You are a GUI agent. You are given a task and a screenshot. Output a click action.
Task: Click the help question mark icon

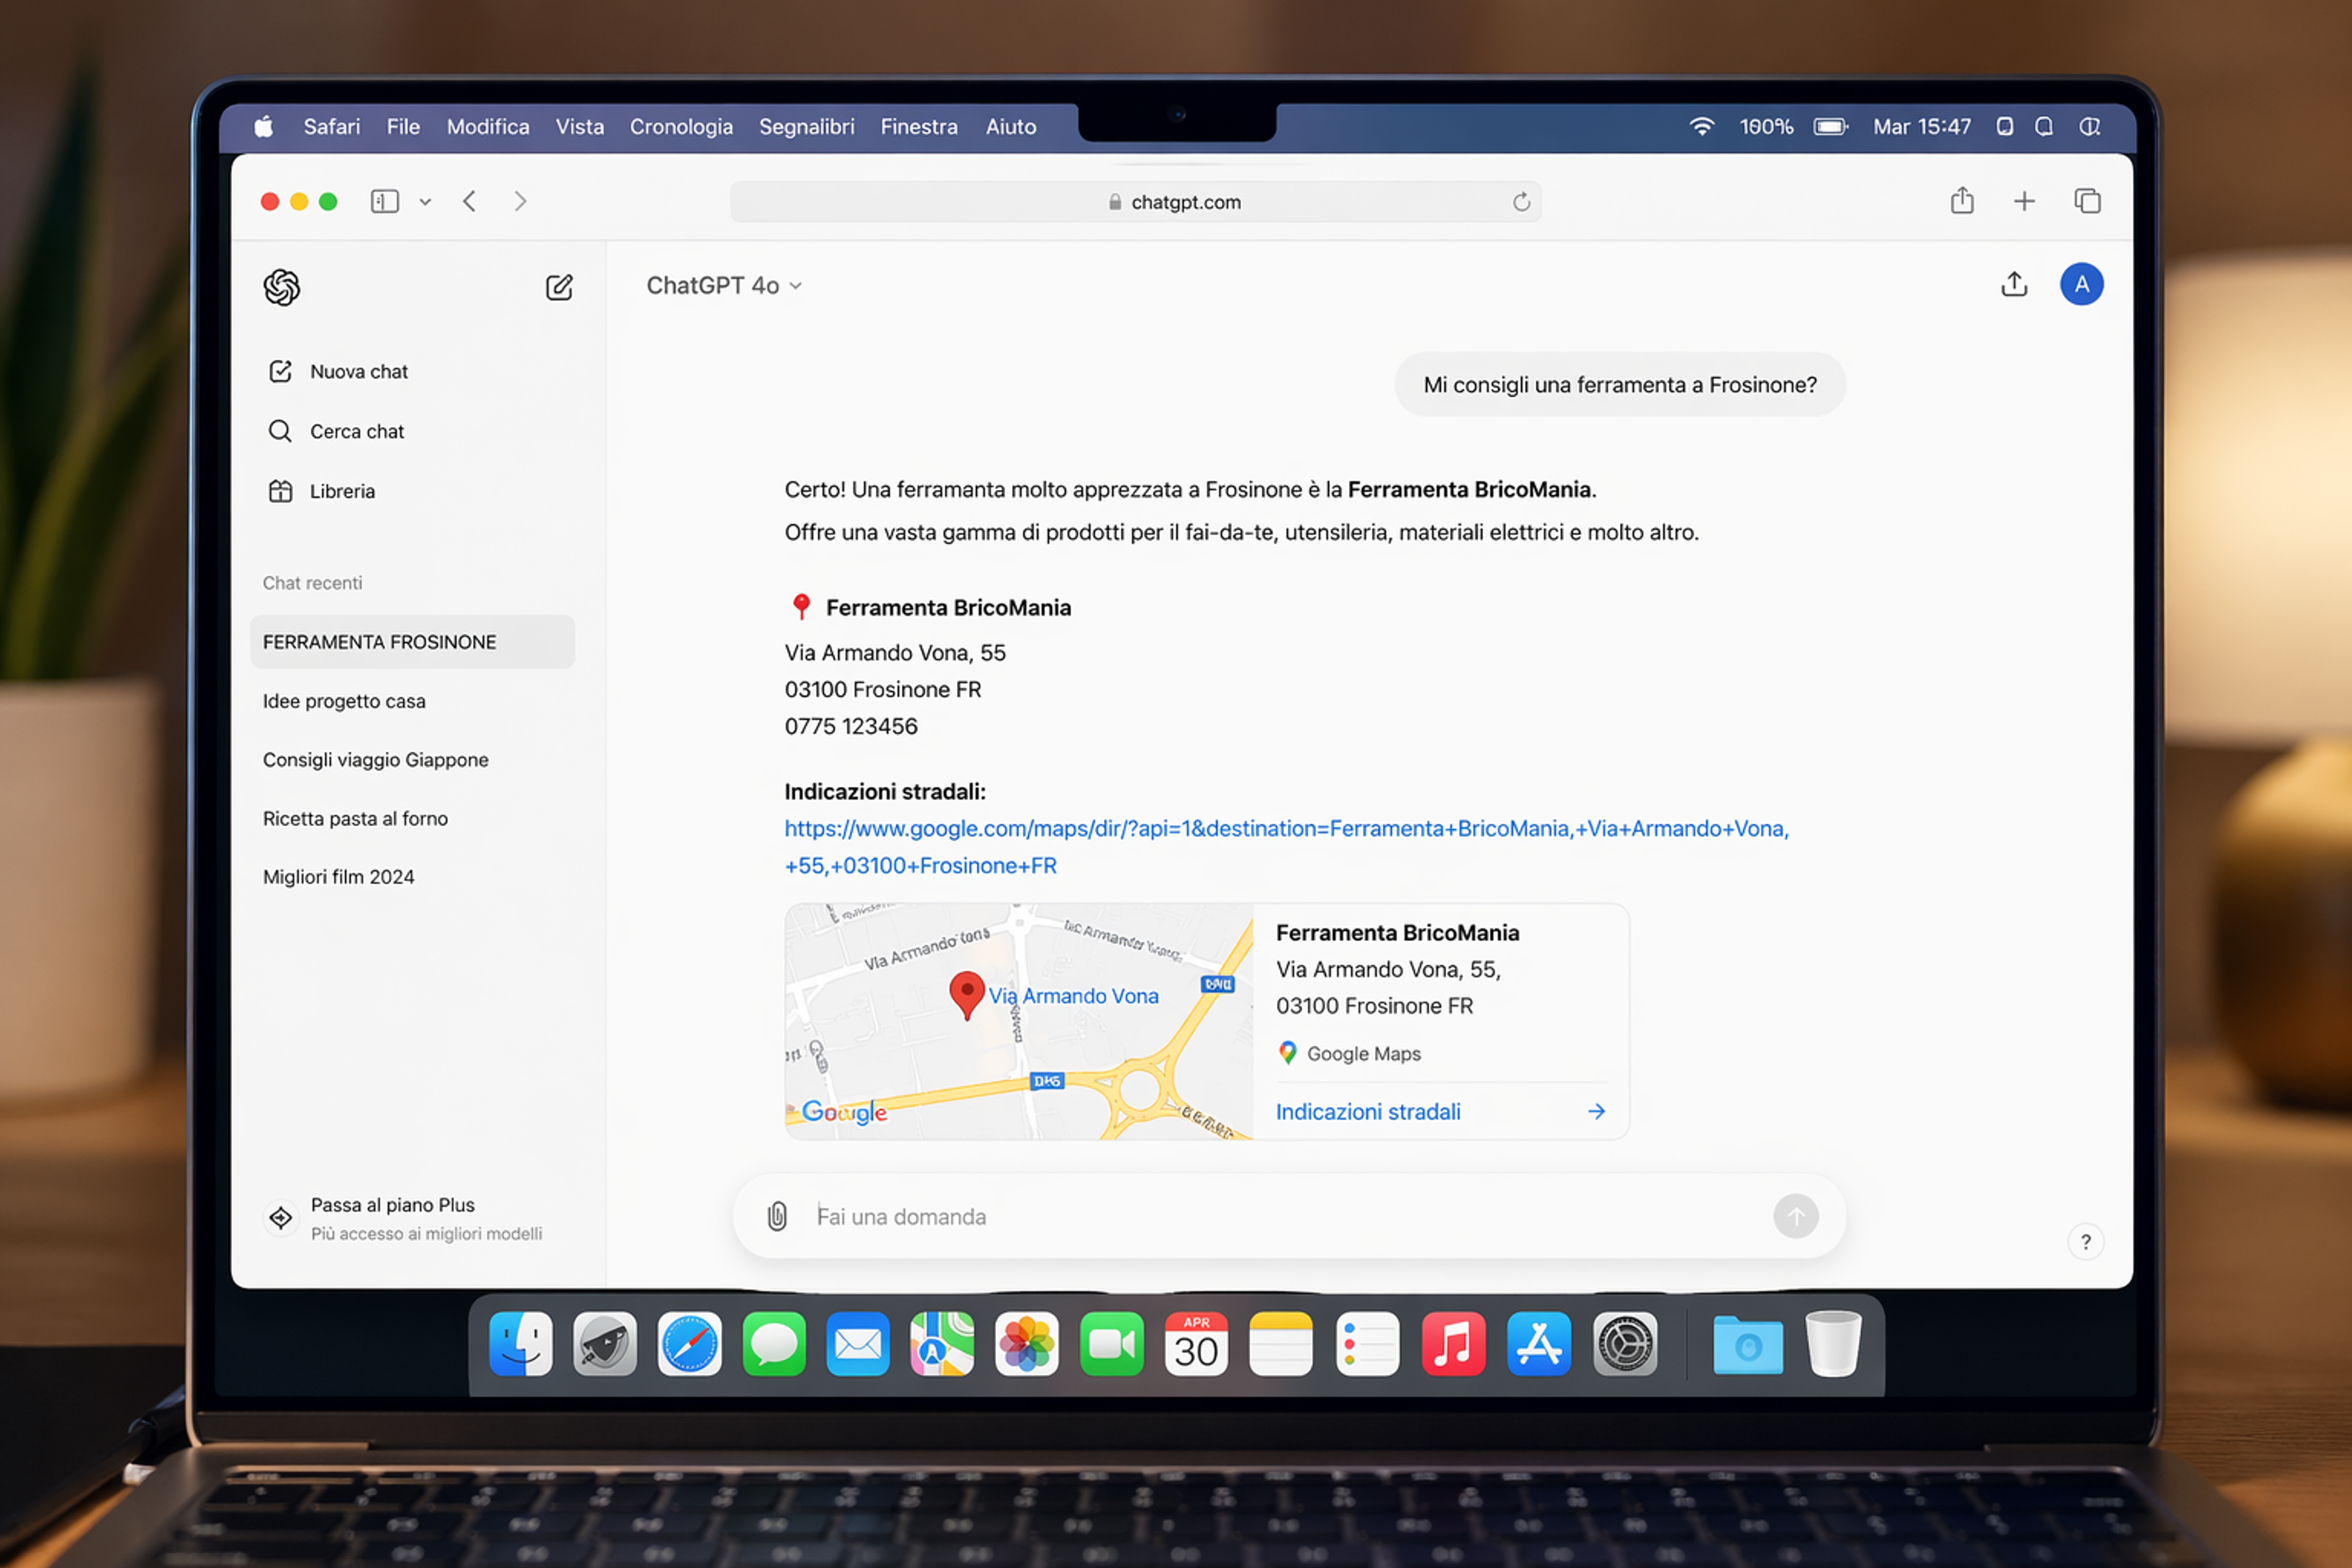point(2085,1242)
